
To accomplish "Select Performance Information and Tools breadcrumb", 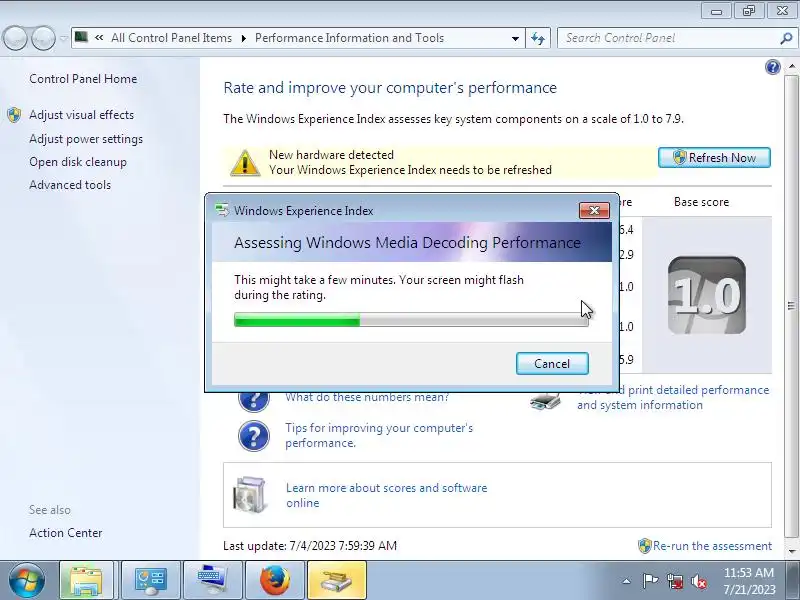I will (349, 38).
